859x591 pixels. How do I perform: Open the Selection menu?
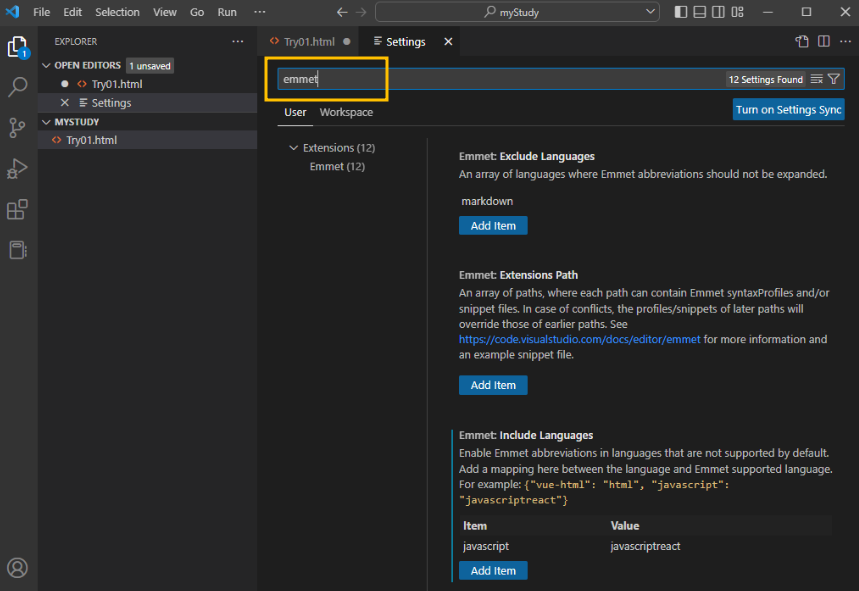[x=117, y=12]
